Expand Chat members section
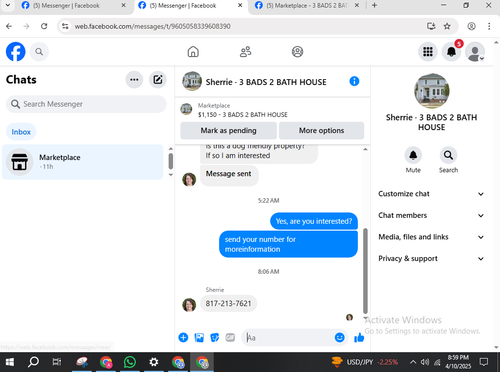The height and width of the screenshot is (372, 500). (431, 215)
